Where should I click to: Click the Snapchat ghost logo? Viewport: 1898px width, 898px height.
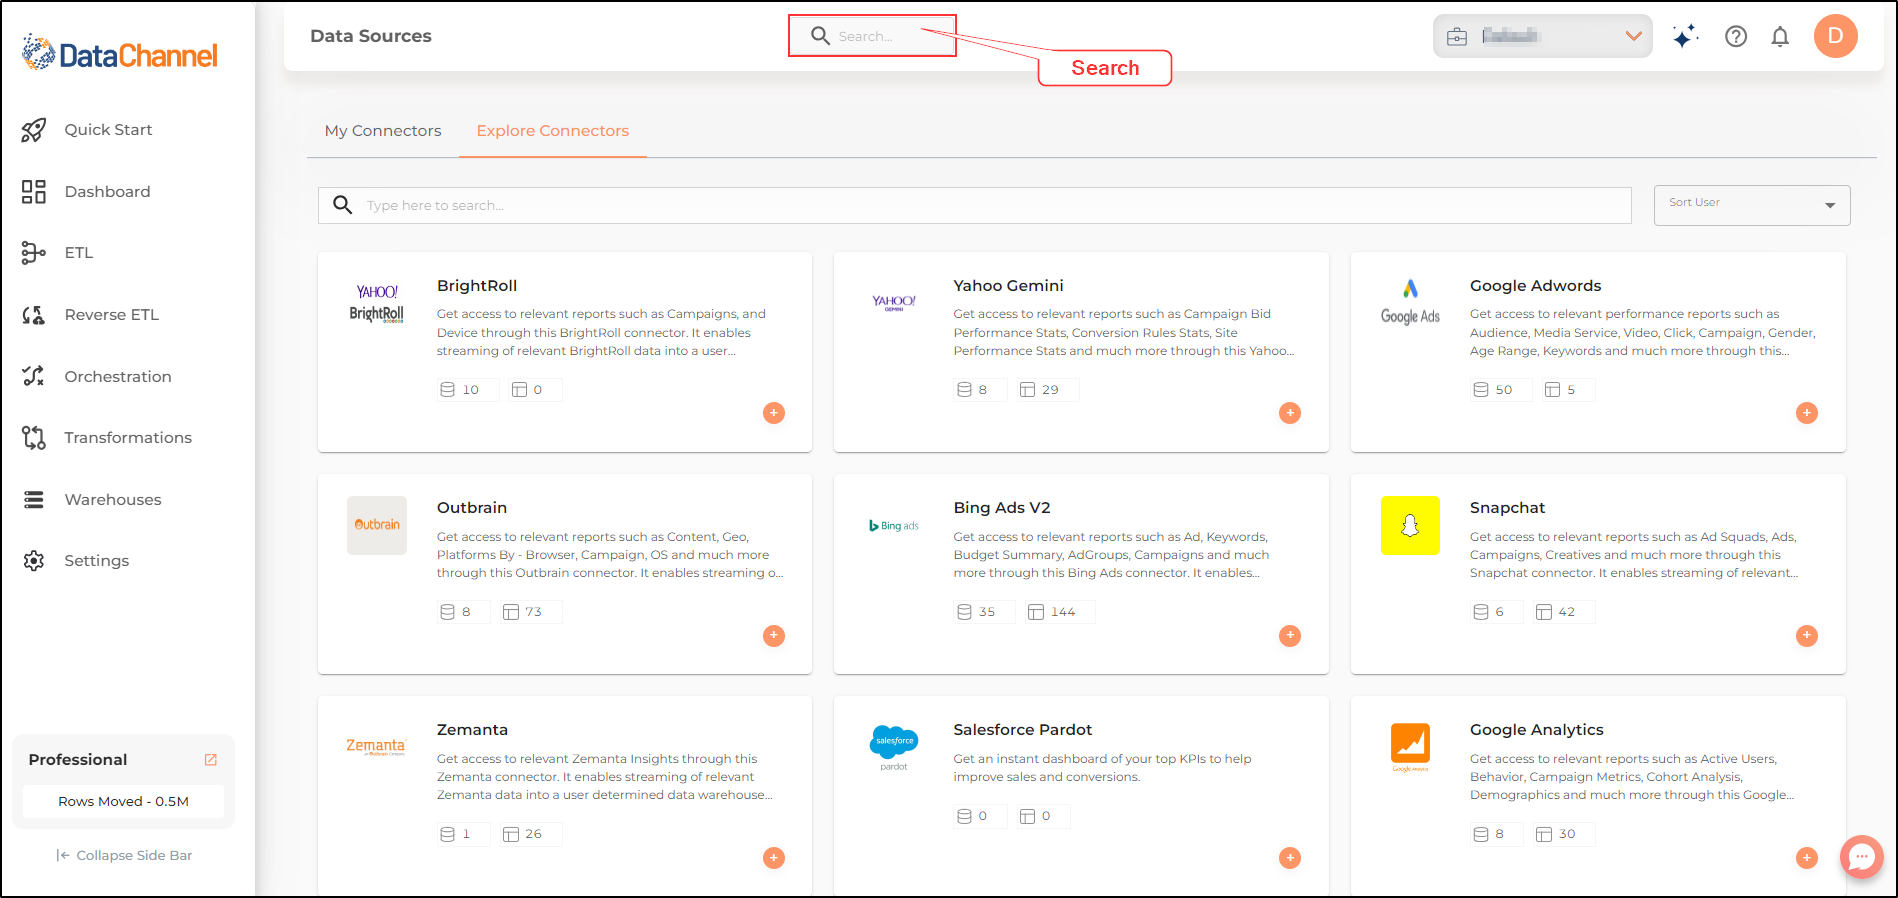coord(1410,525)
